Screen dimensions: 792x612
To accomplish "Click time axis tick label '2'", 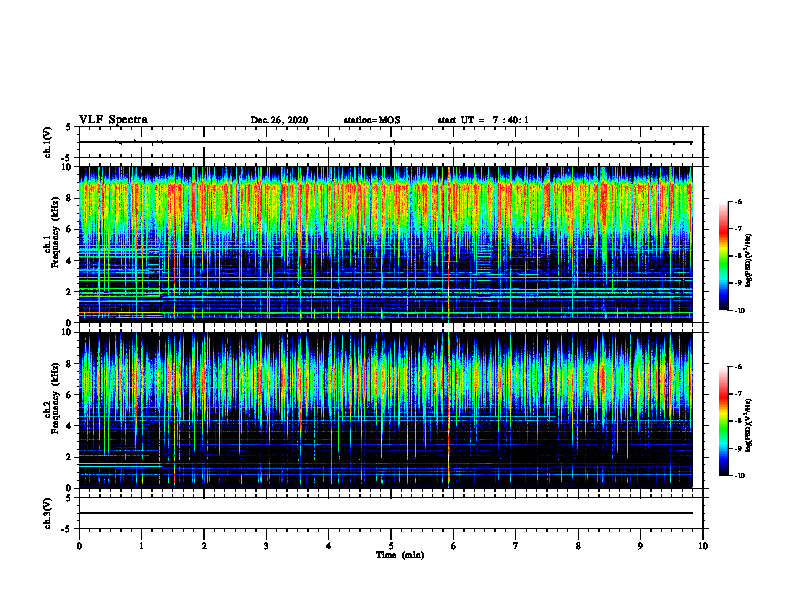I will tap(204, 546).
